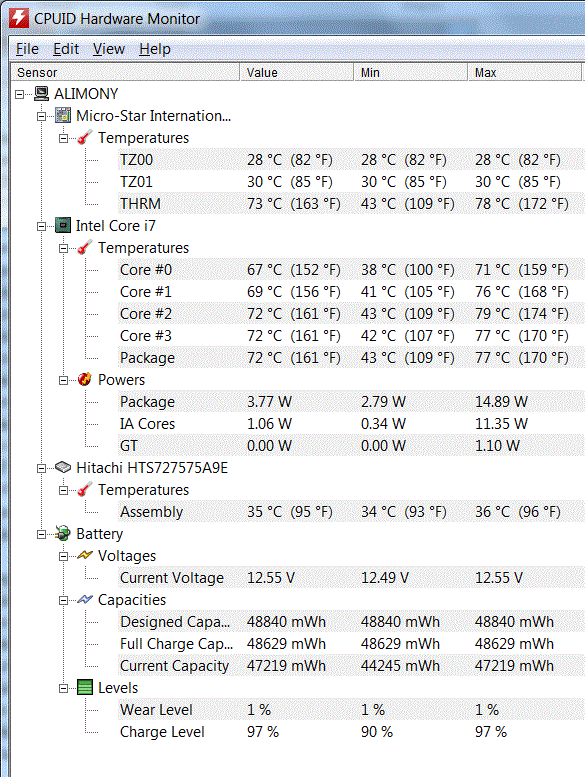Click THRM max value 78 °C
This screenshot has height=777, width=585.
click(522, 204)
